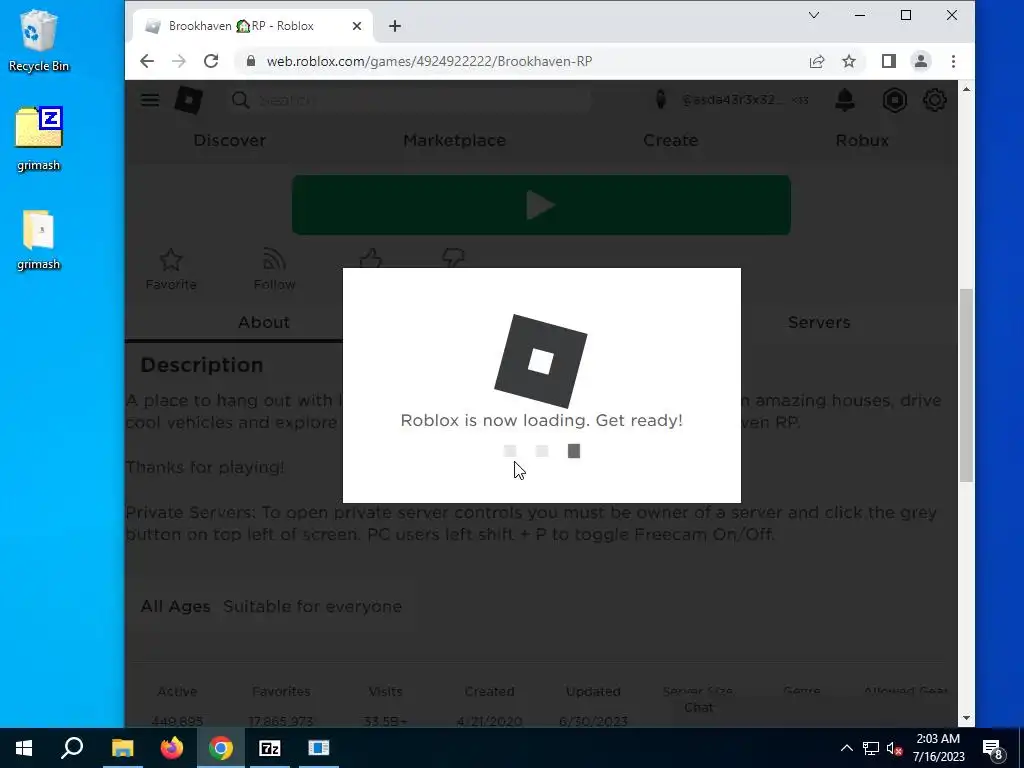Click 'Roblox is now loading. Get ready!' message
The image size is (1024, 768).
point(541,421)
